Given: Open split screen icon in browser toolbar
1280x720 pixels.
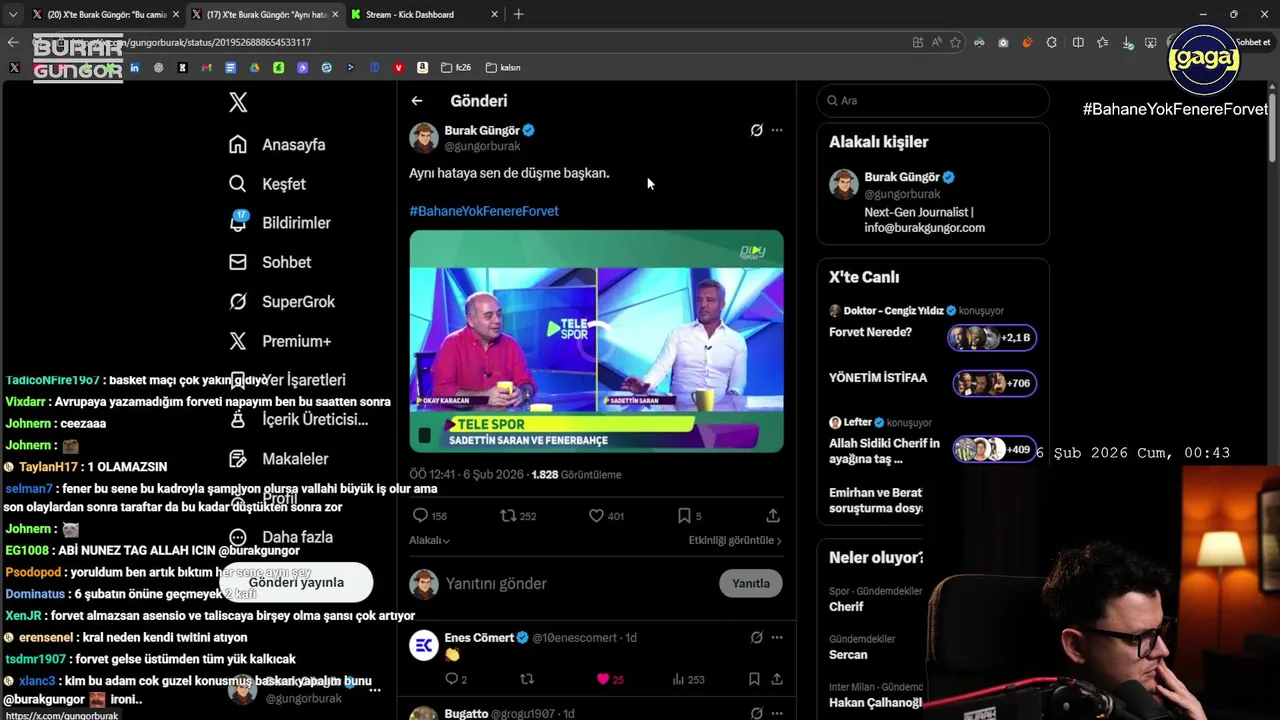Looking at the screenshot, I should 1078,42.
